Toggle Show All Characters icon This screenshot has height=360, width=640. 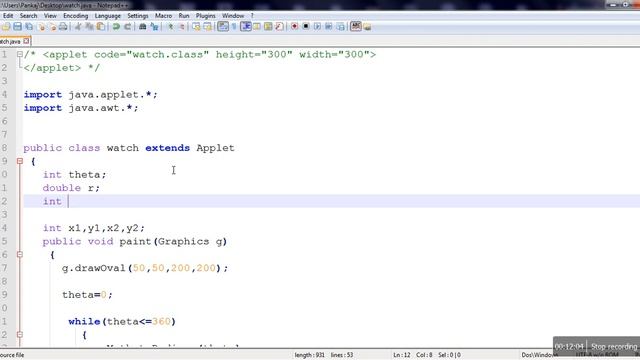coord(234,27)
